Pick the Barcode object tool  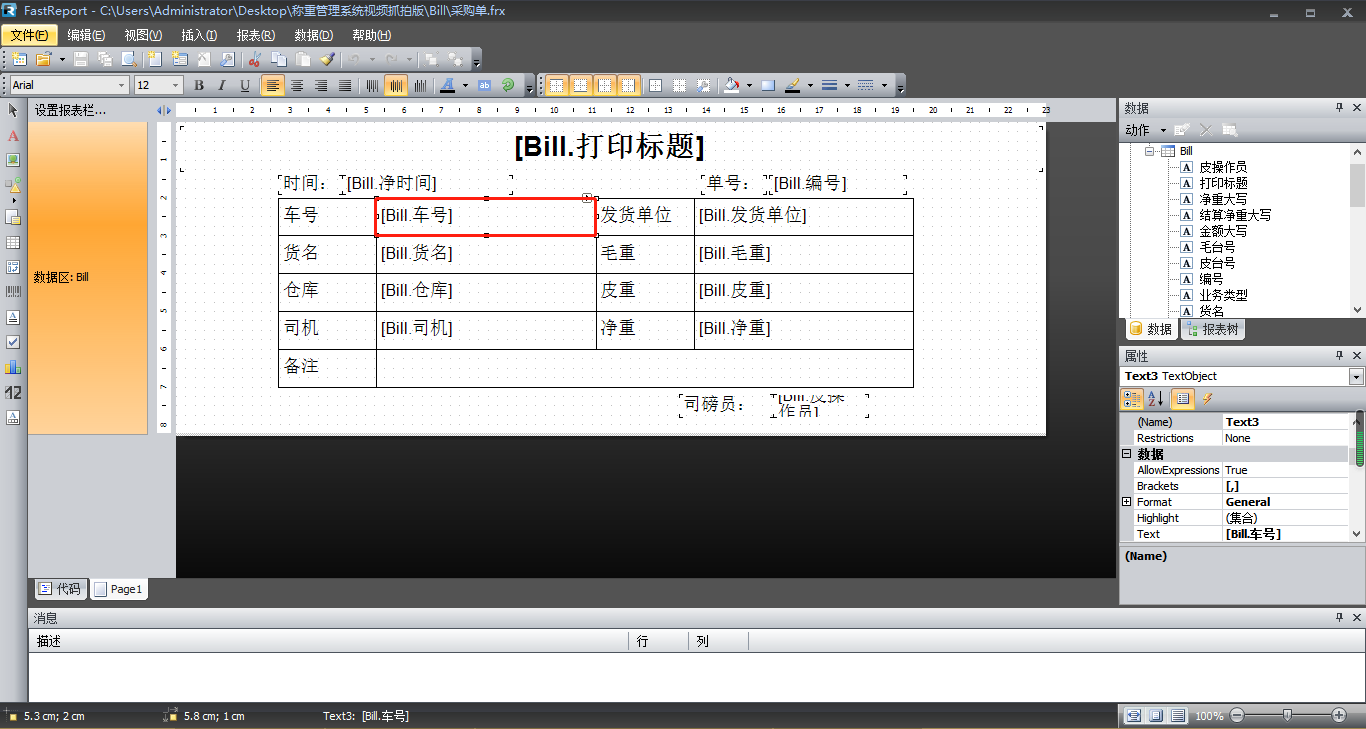(x=13, y=292)
